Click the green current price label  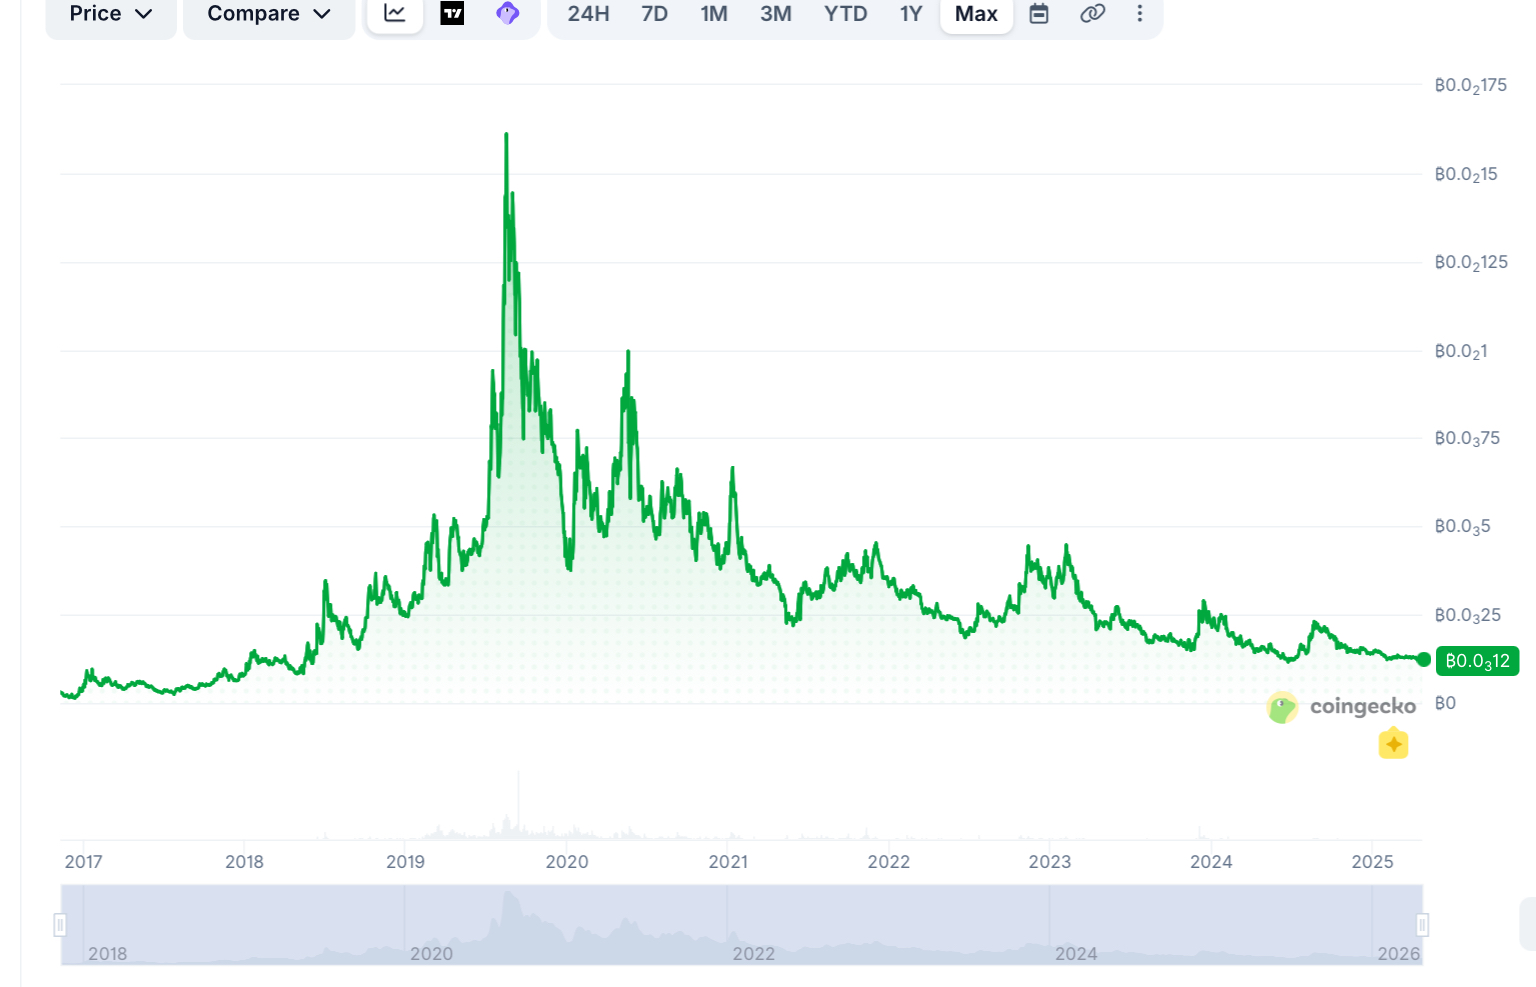1477,661
